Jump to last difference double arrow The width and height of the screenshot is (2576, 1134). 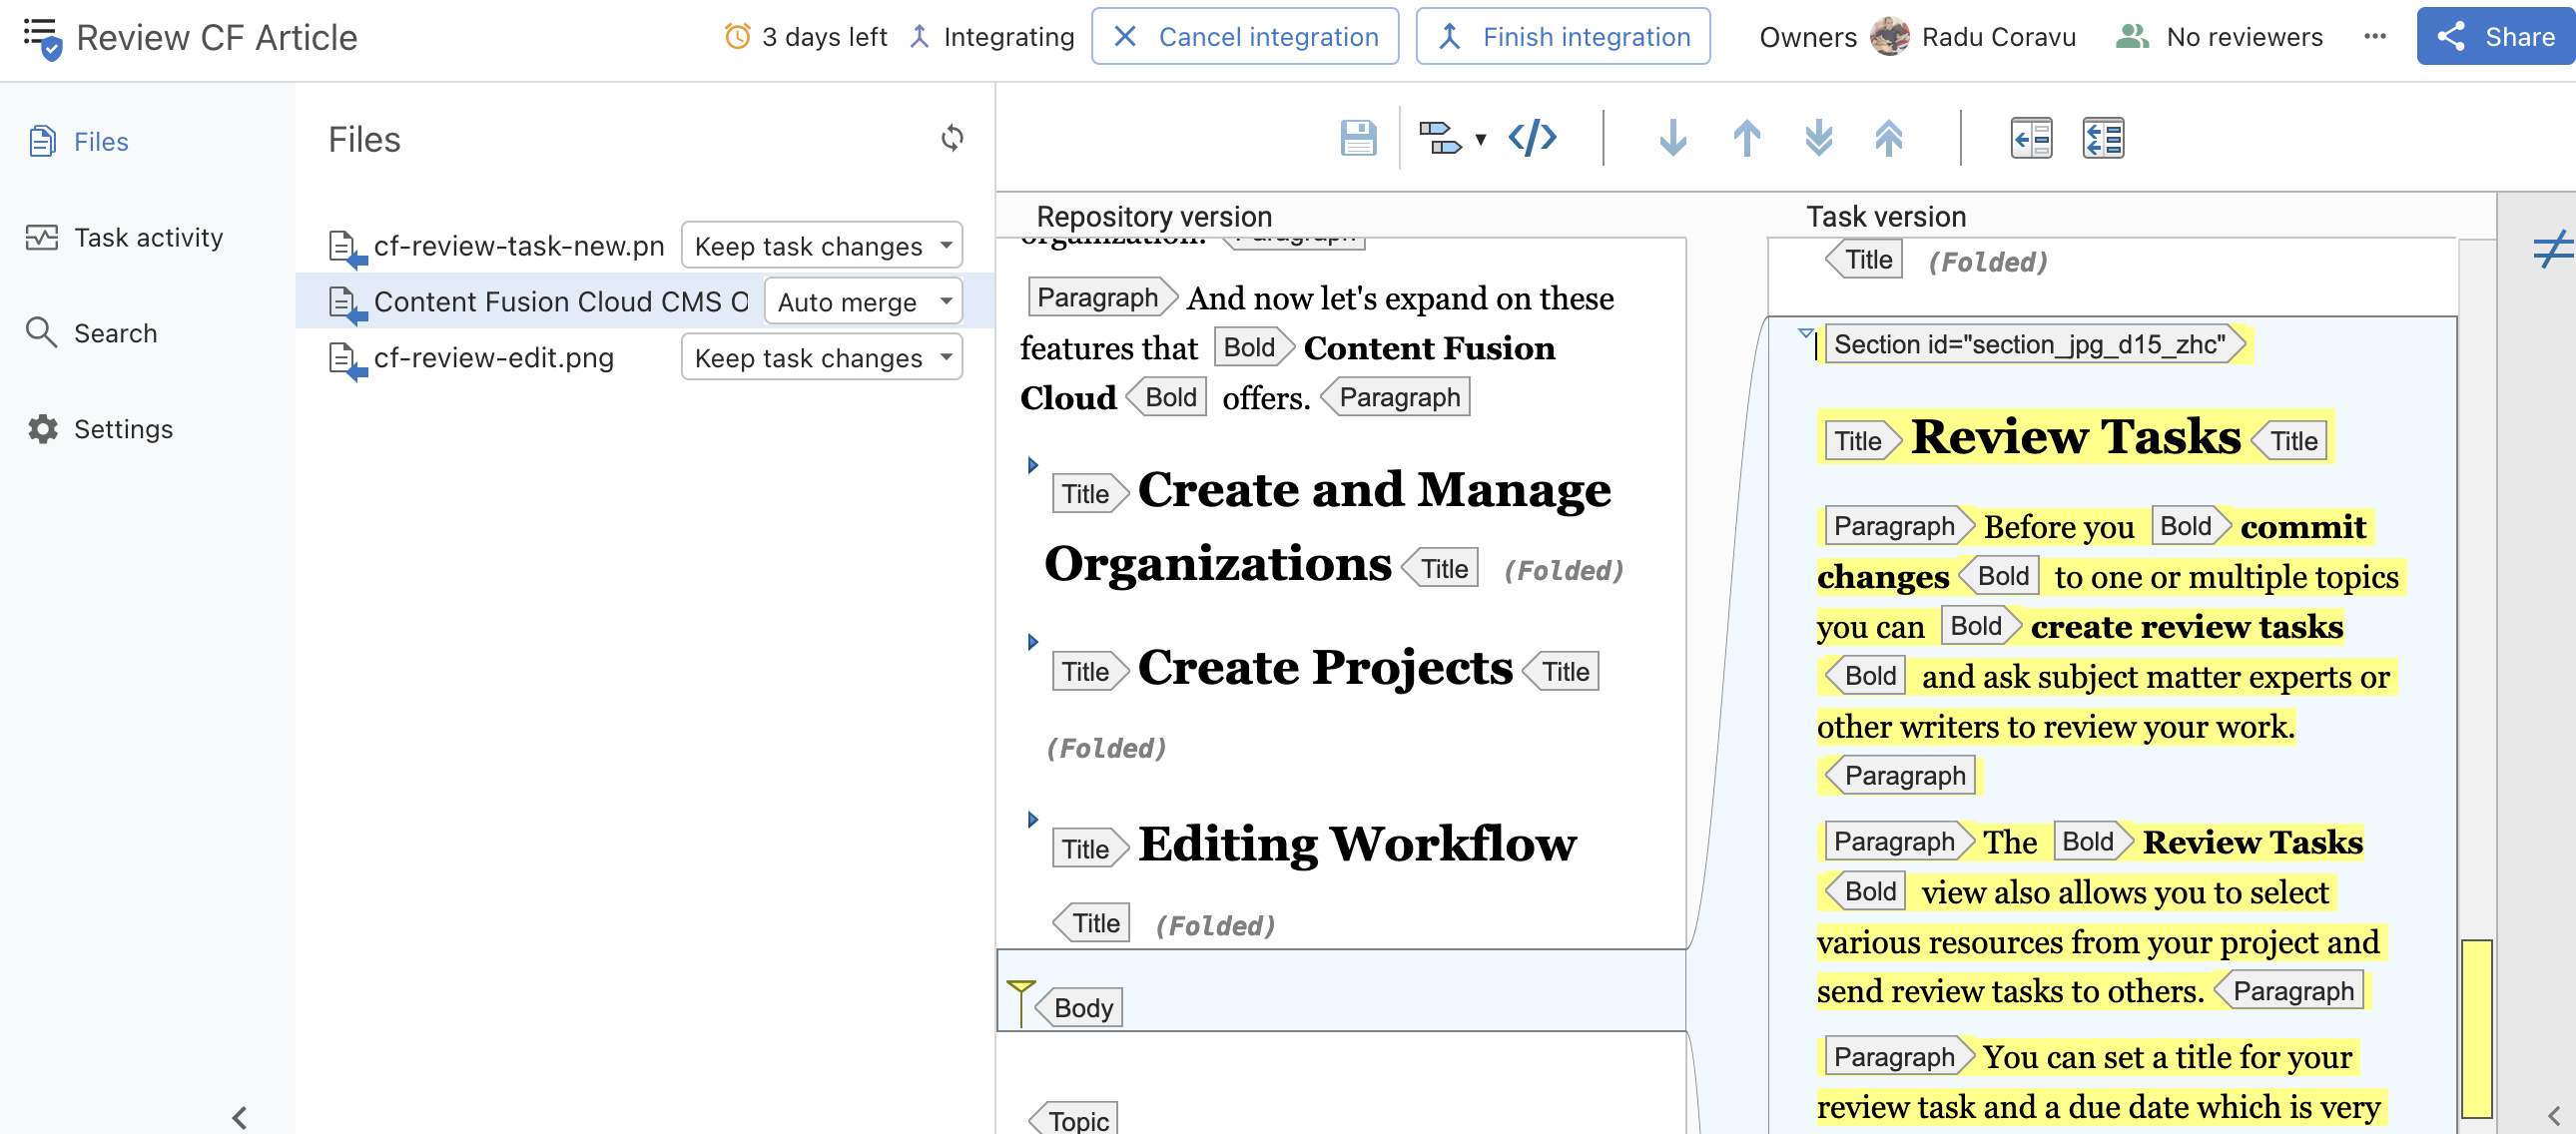[x=1818, y=138]
